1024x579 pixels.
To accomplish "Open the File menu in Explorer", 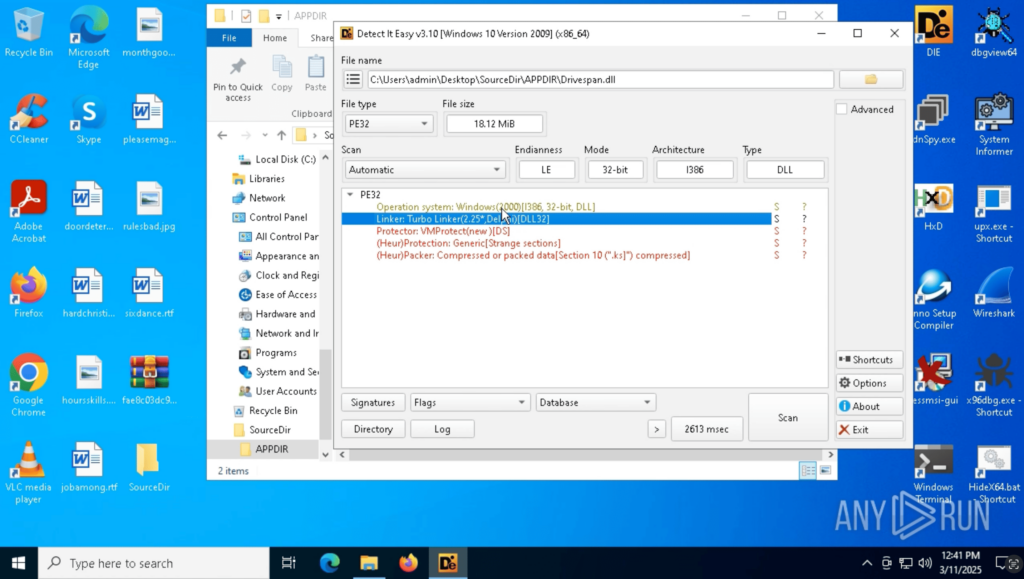I will pos(229,38).
